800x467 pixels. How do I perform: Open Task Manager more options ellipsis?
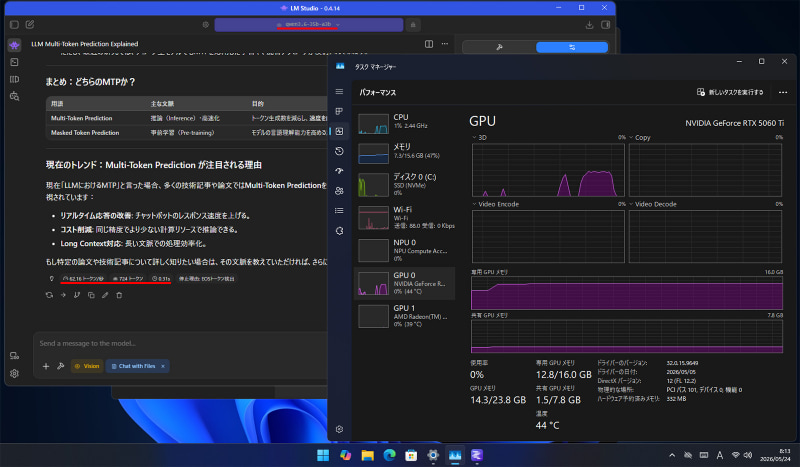point(783,92)
